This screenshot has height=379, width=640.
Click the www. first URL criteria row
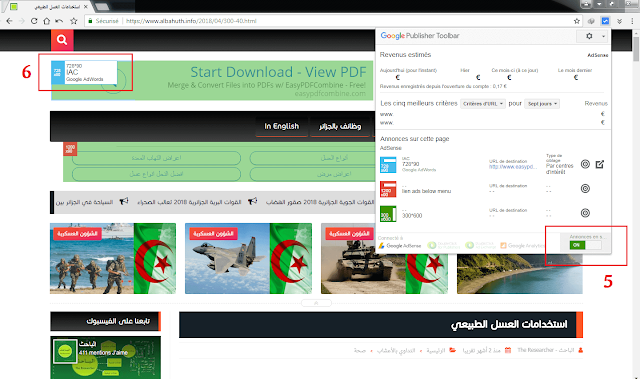pos(387,114)
